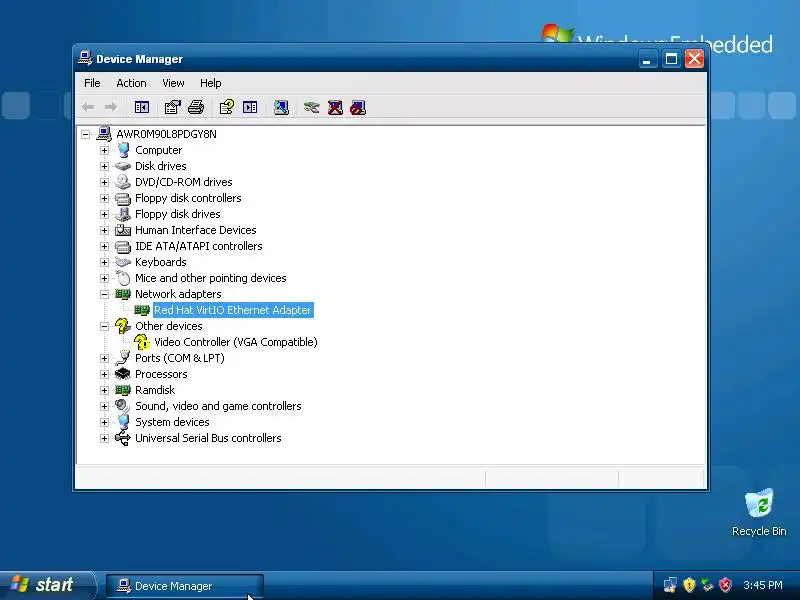This screenshot has height=600, width=800.
Task: Select the Computer label in the tree
Action: pos(158,150)
